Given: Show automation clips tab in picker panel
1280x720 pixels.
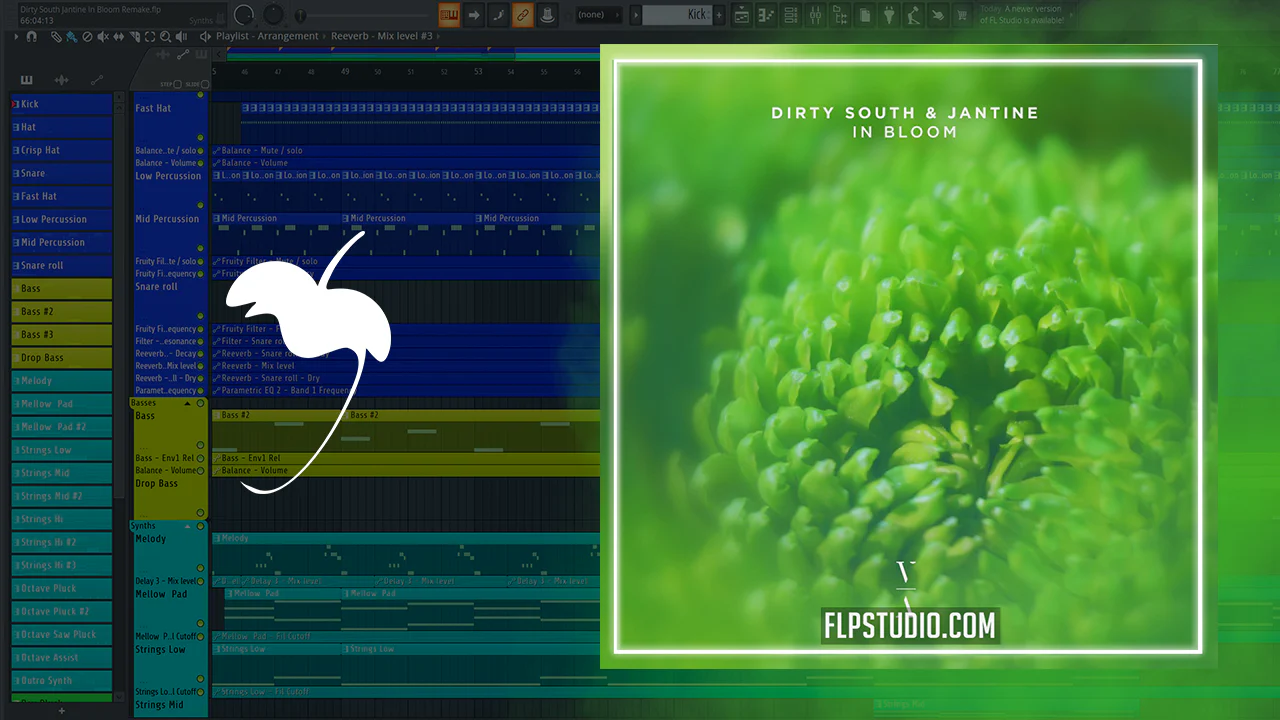Looking at the screenshot, I should (97, 80).
